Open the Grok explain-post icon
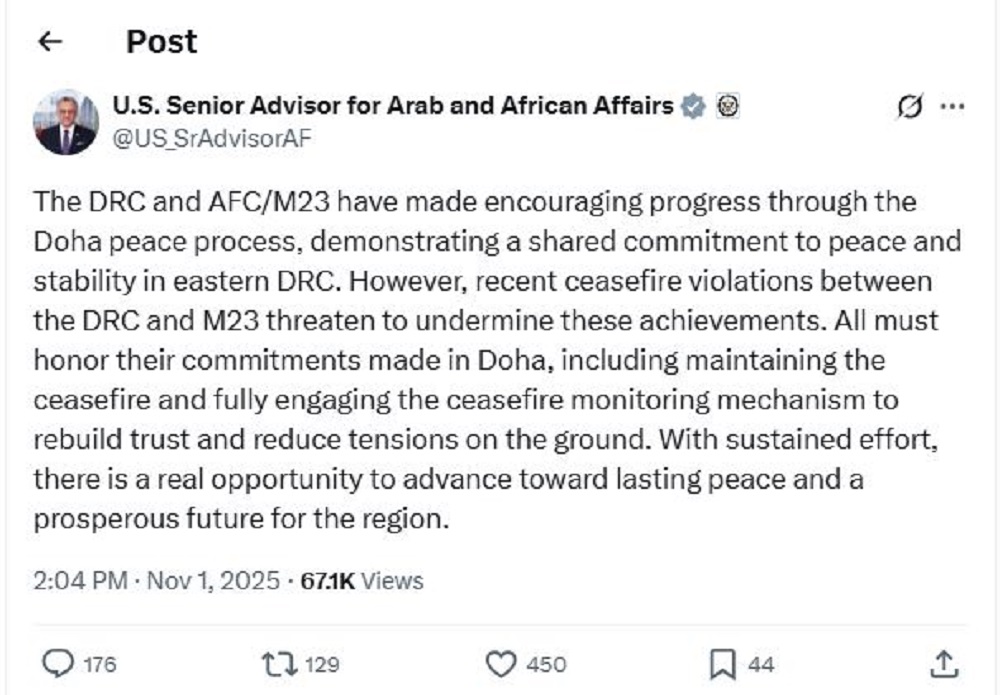The image size is (1000, 695). pos(910,107)
